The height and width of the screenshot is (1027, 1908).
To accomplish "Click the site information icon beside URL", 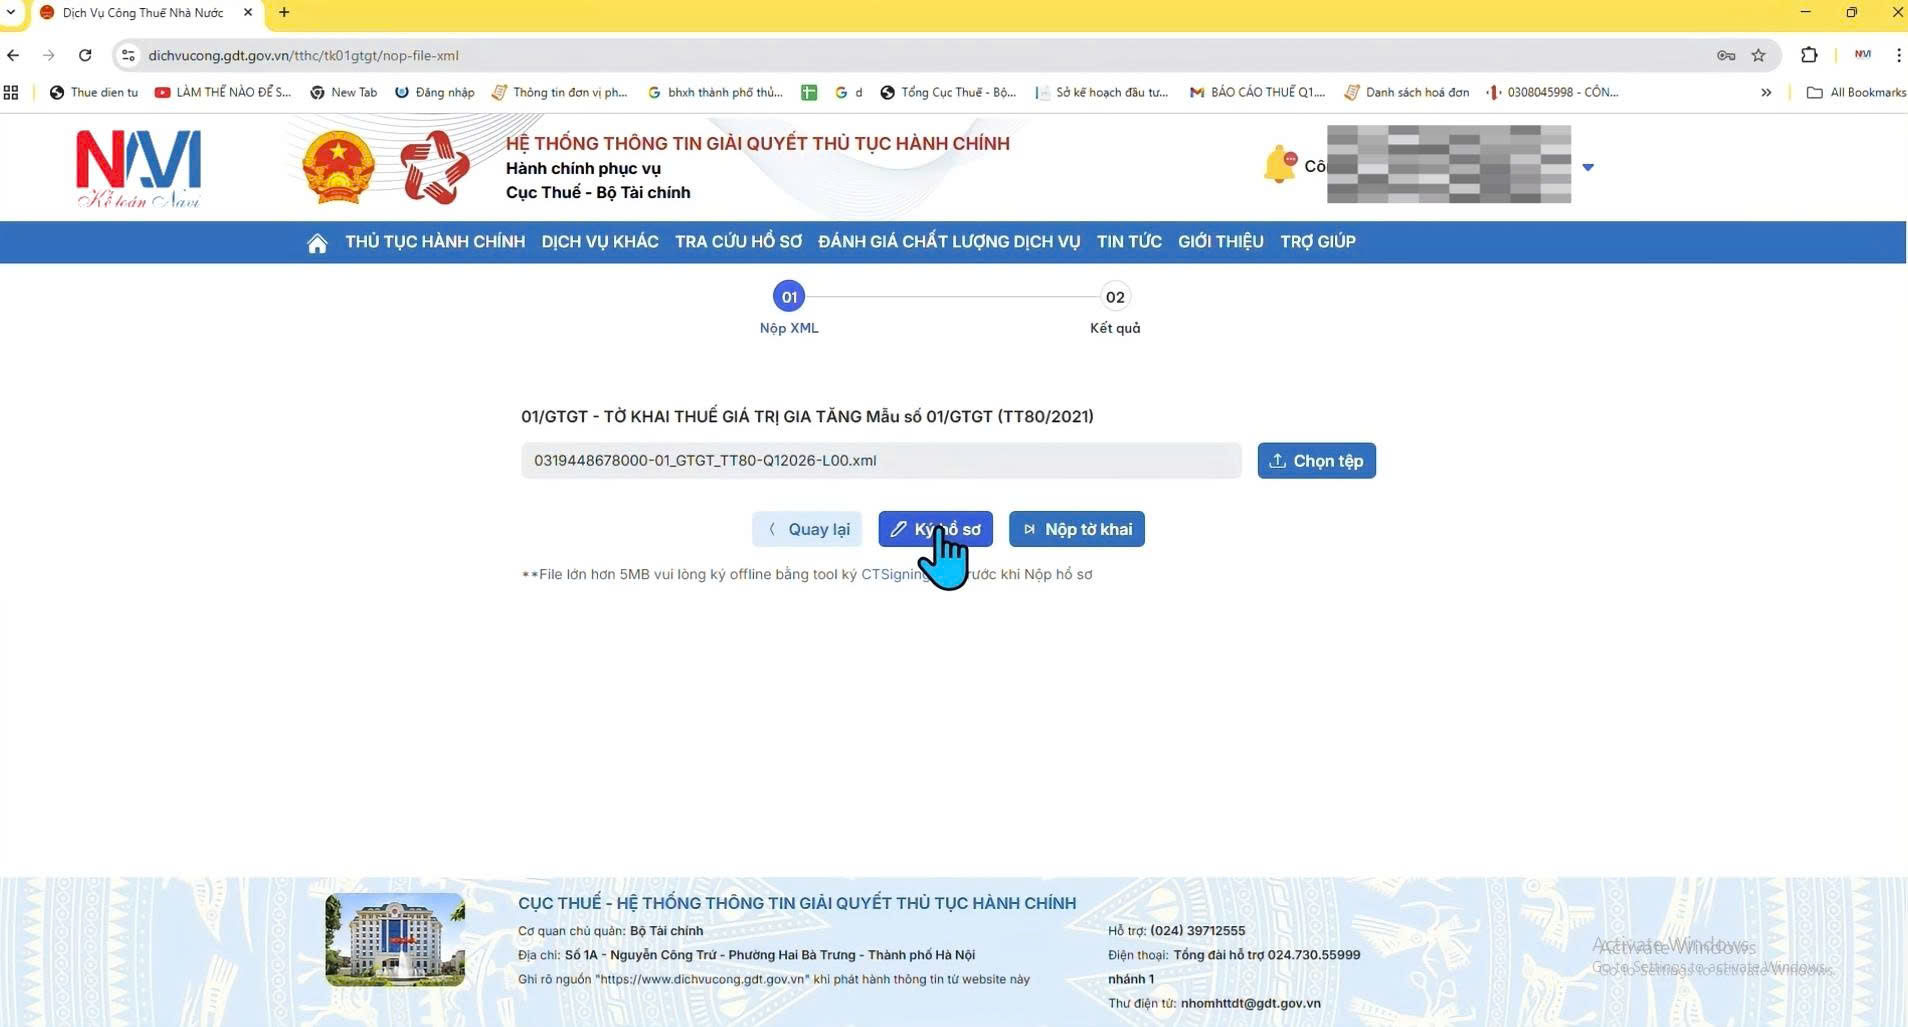I will click(128, 56).
